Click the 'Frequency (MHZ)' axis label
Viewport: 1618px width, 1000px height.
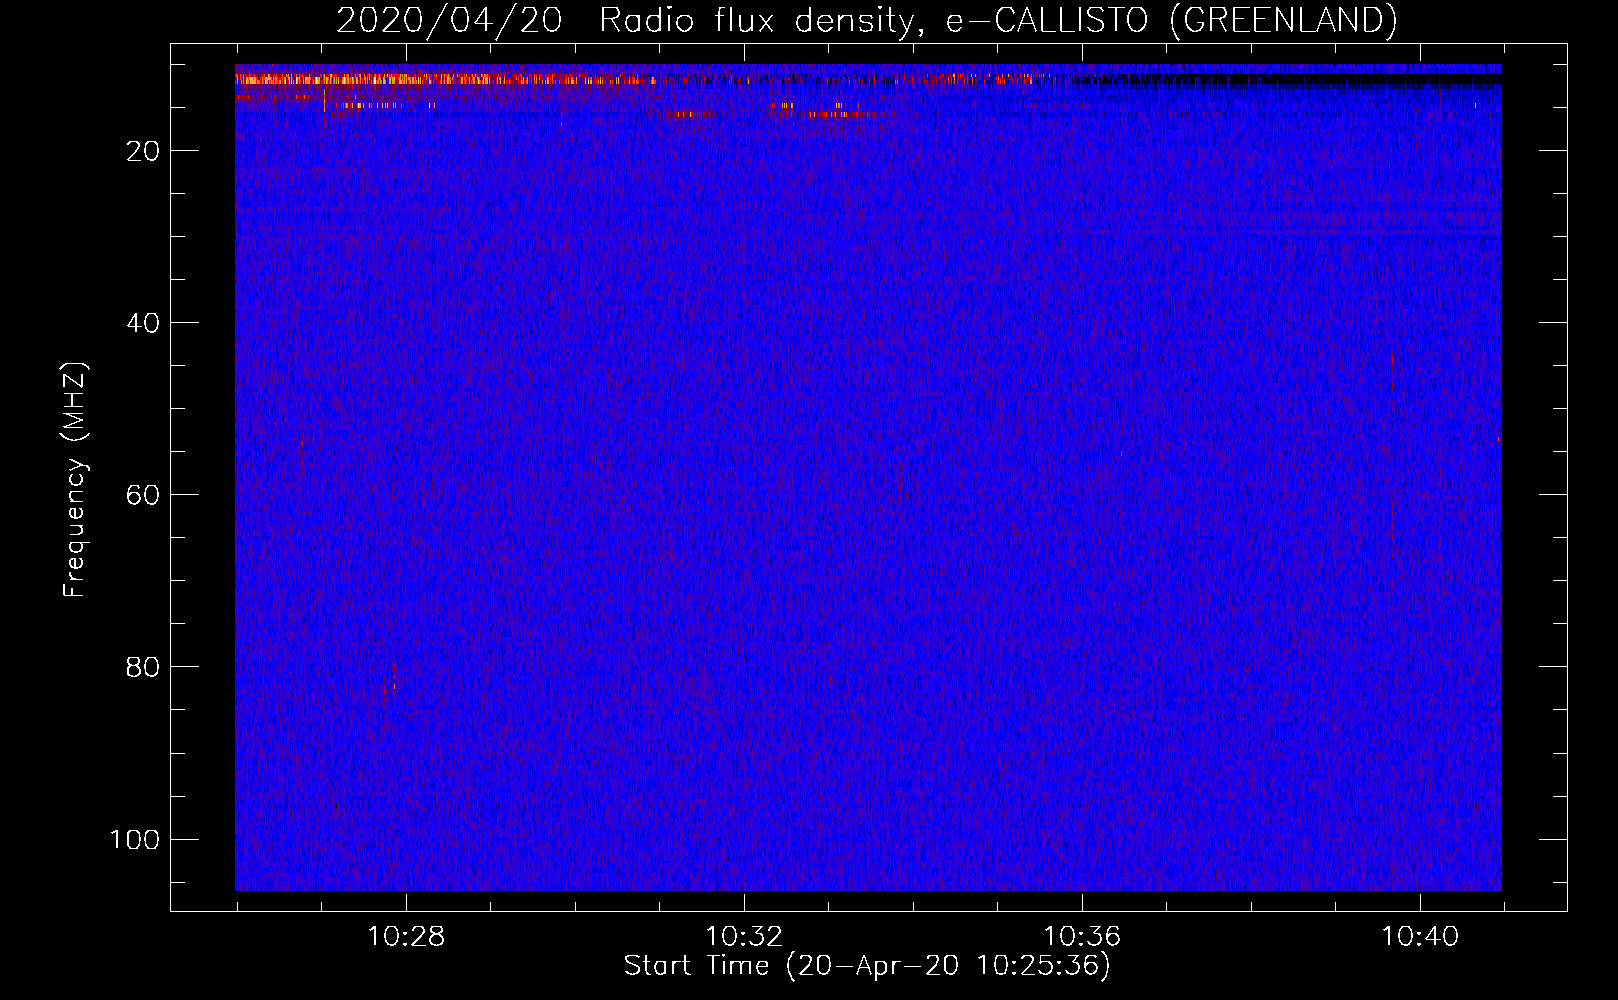coord(75,479)
